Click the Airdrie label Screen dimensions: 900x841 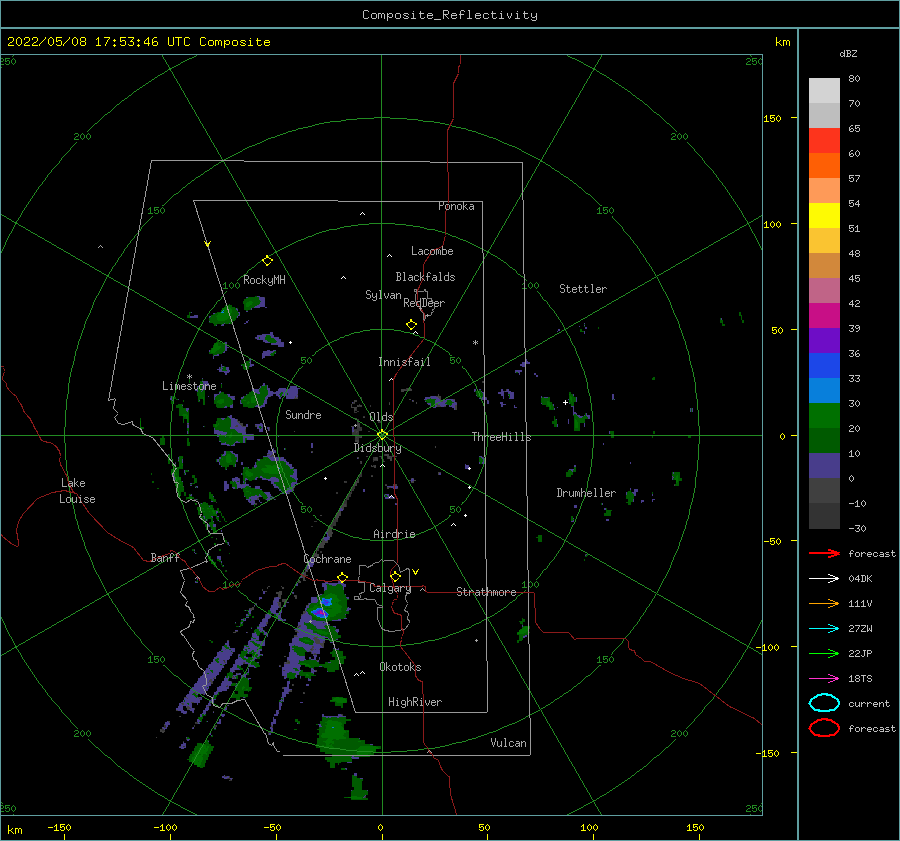[394, 534]
